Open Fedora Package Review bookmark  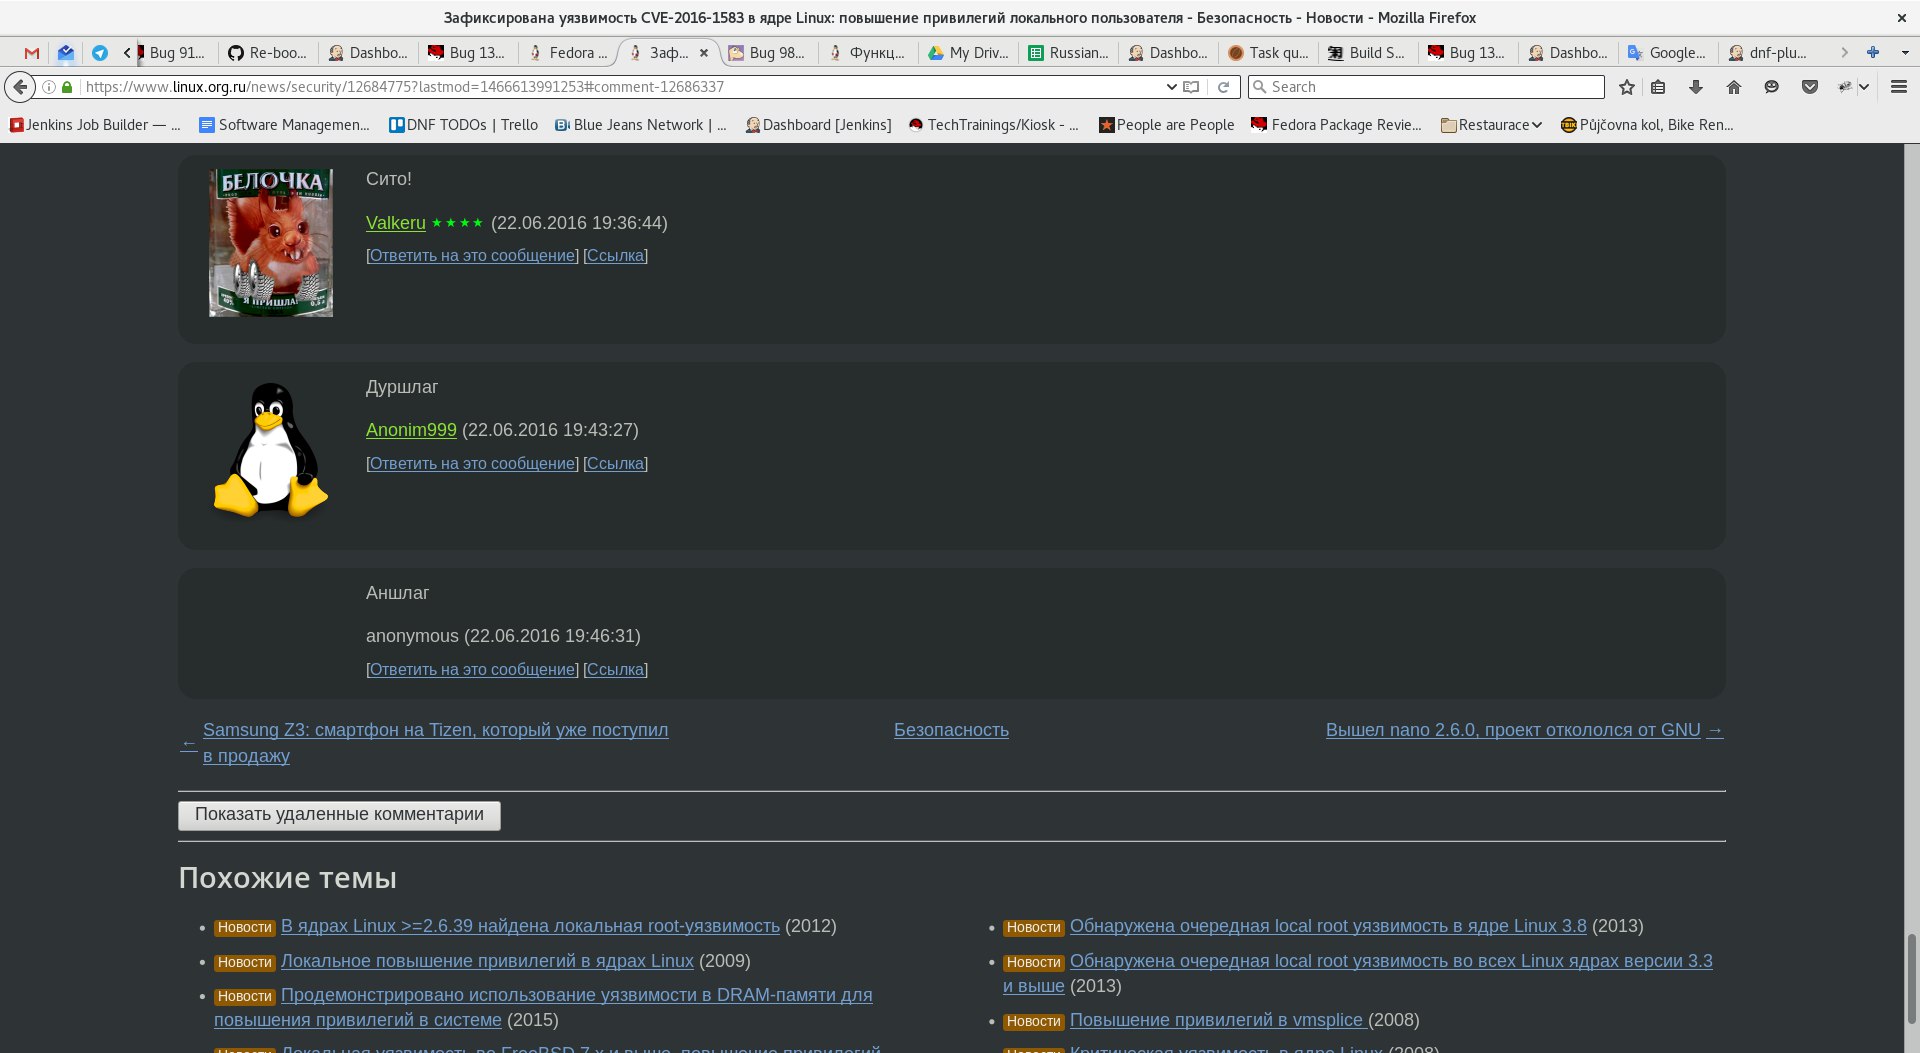[1336, 125]
